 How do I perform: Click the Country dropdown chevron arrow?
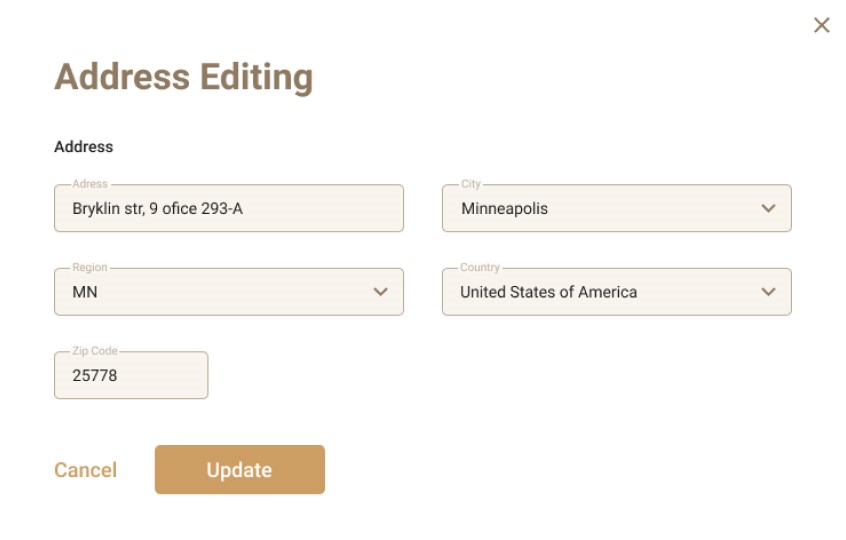coord(768,292)
